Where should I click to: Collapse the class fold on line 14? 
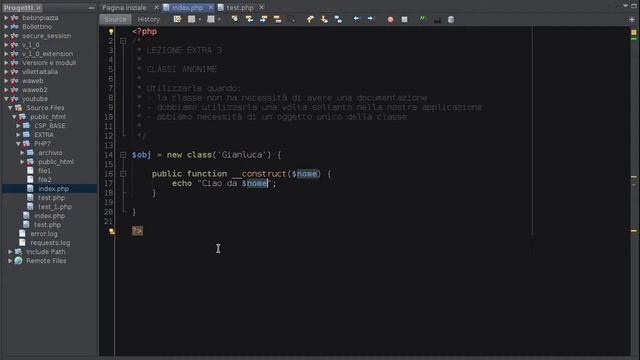[x=123, y=155]
